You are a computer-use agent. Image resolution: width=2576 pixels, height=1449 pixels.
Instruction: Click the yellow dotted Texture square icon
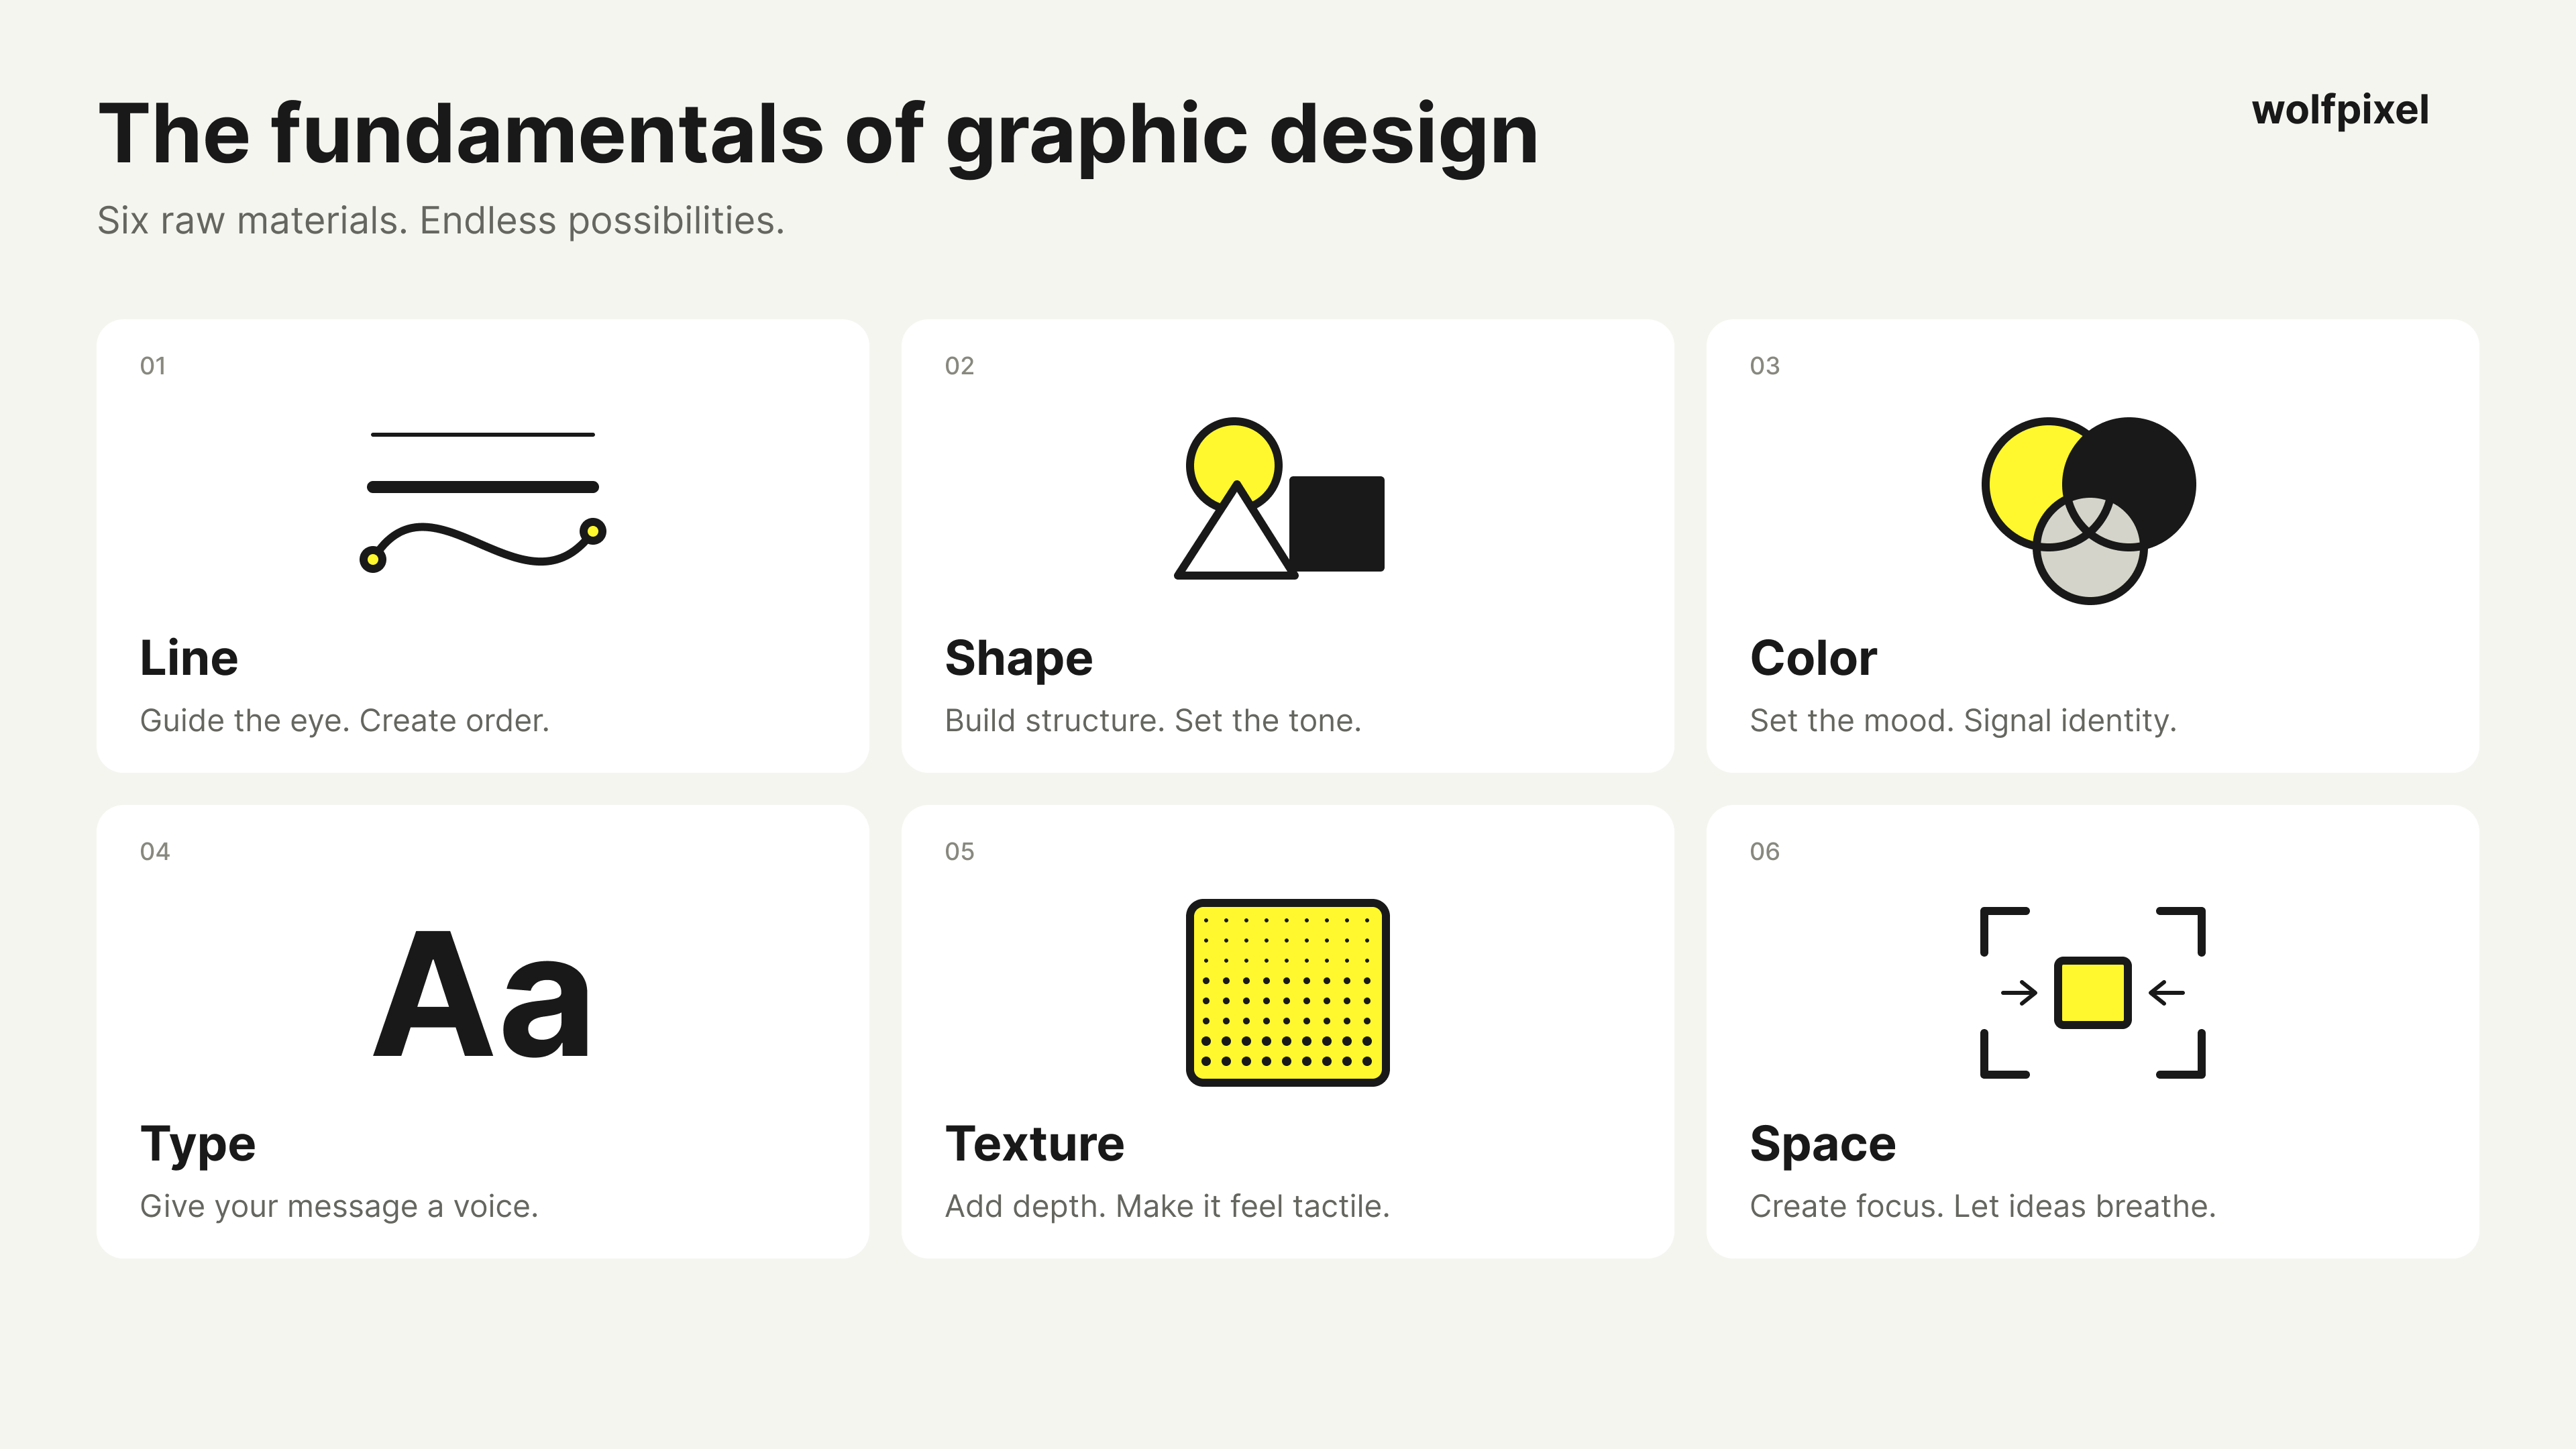[1287, 992]
